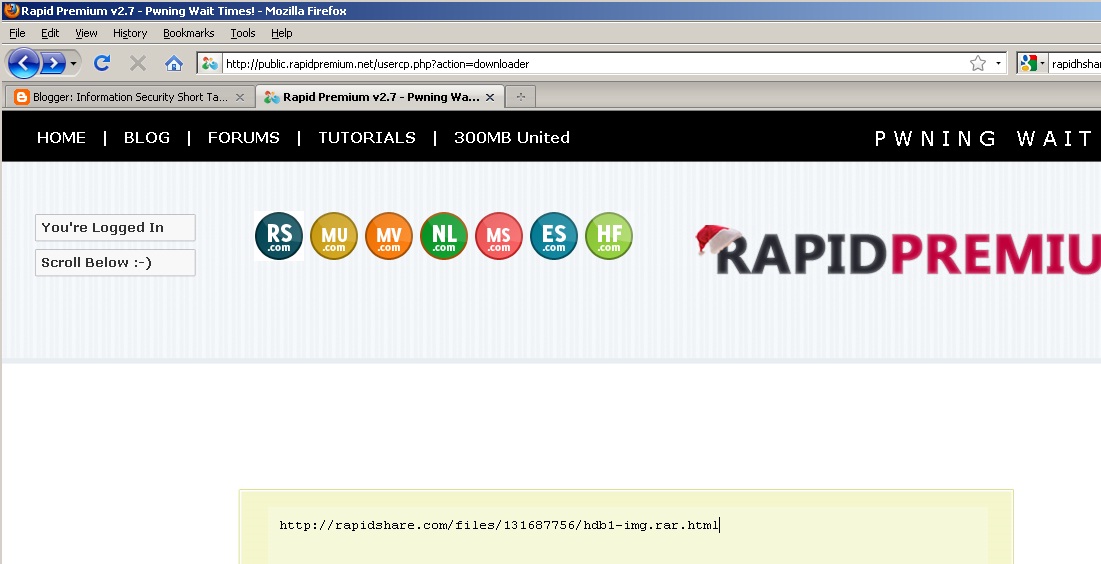
Task: Reload the current page
Action: click(102, 64)
